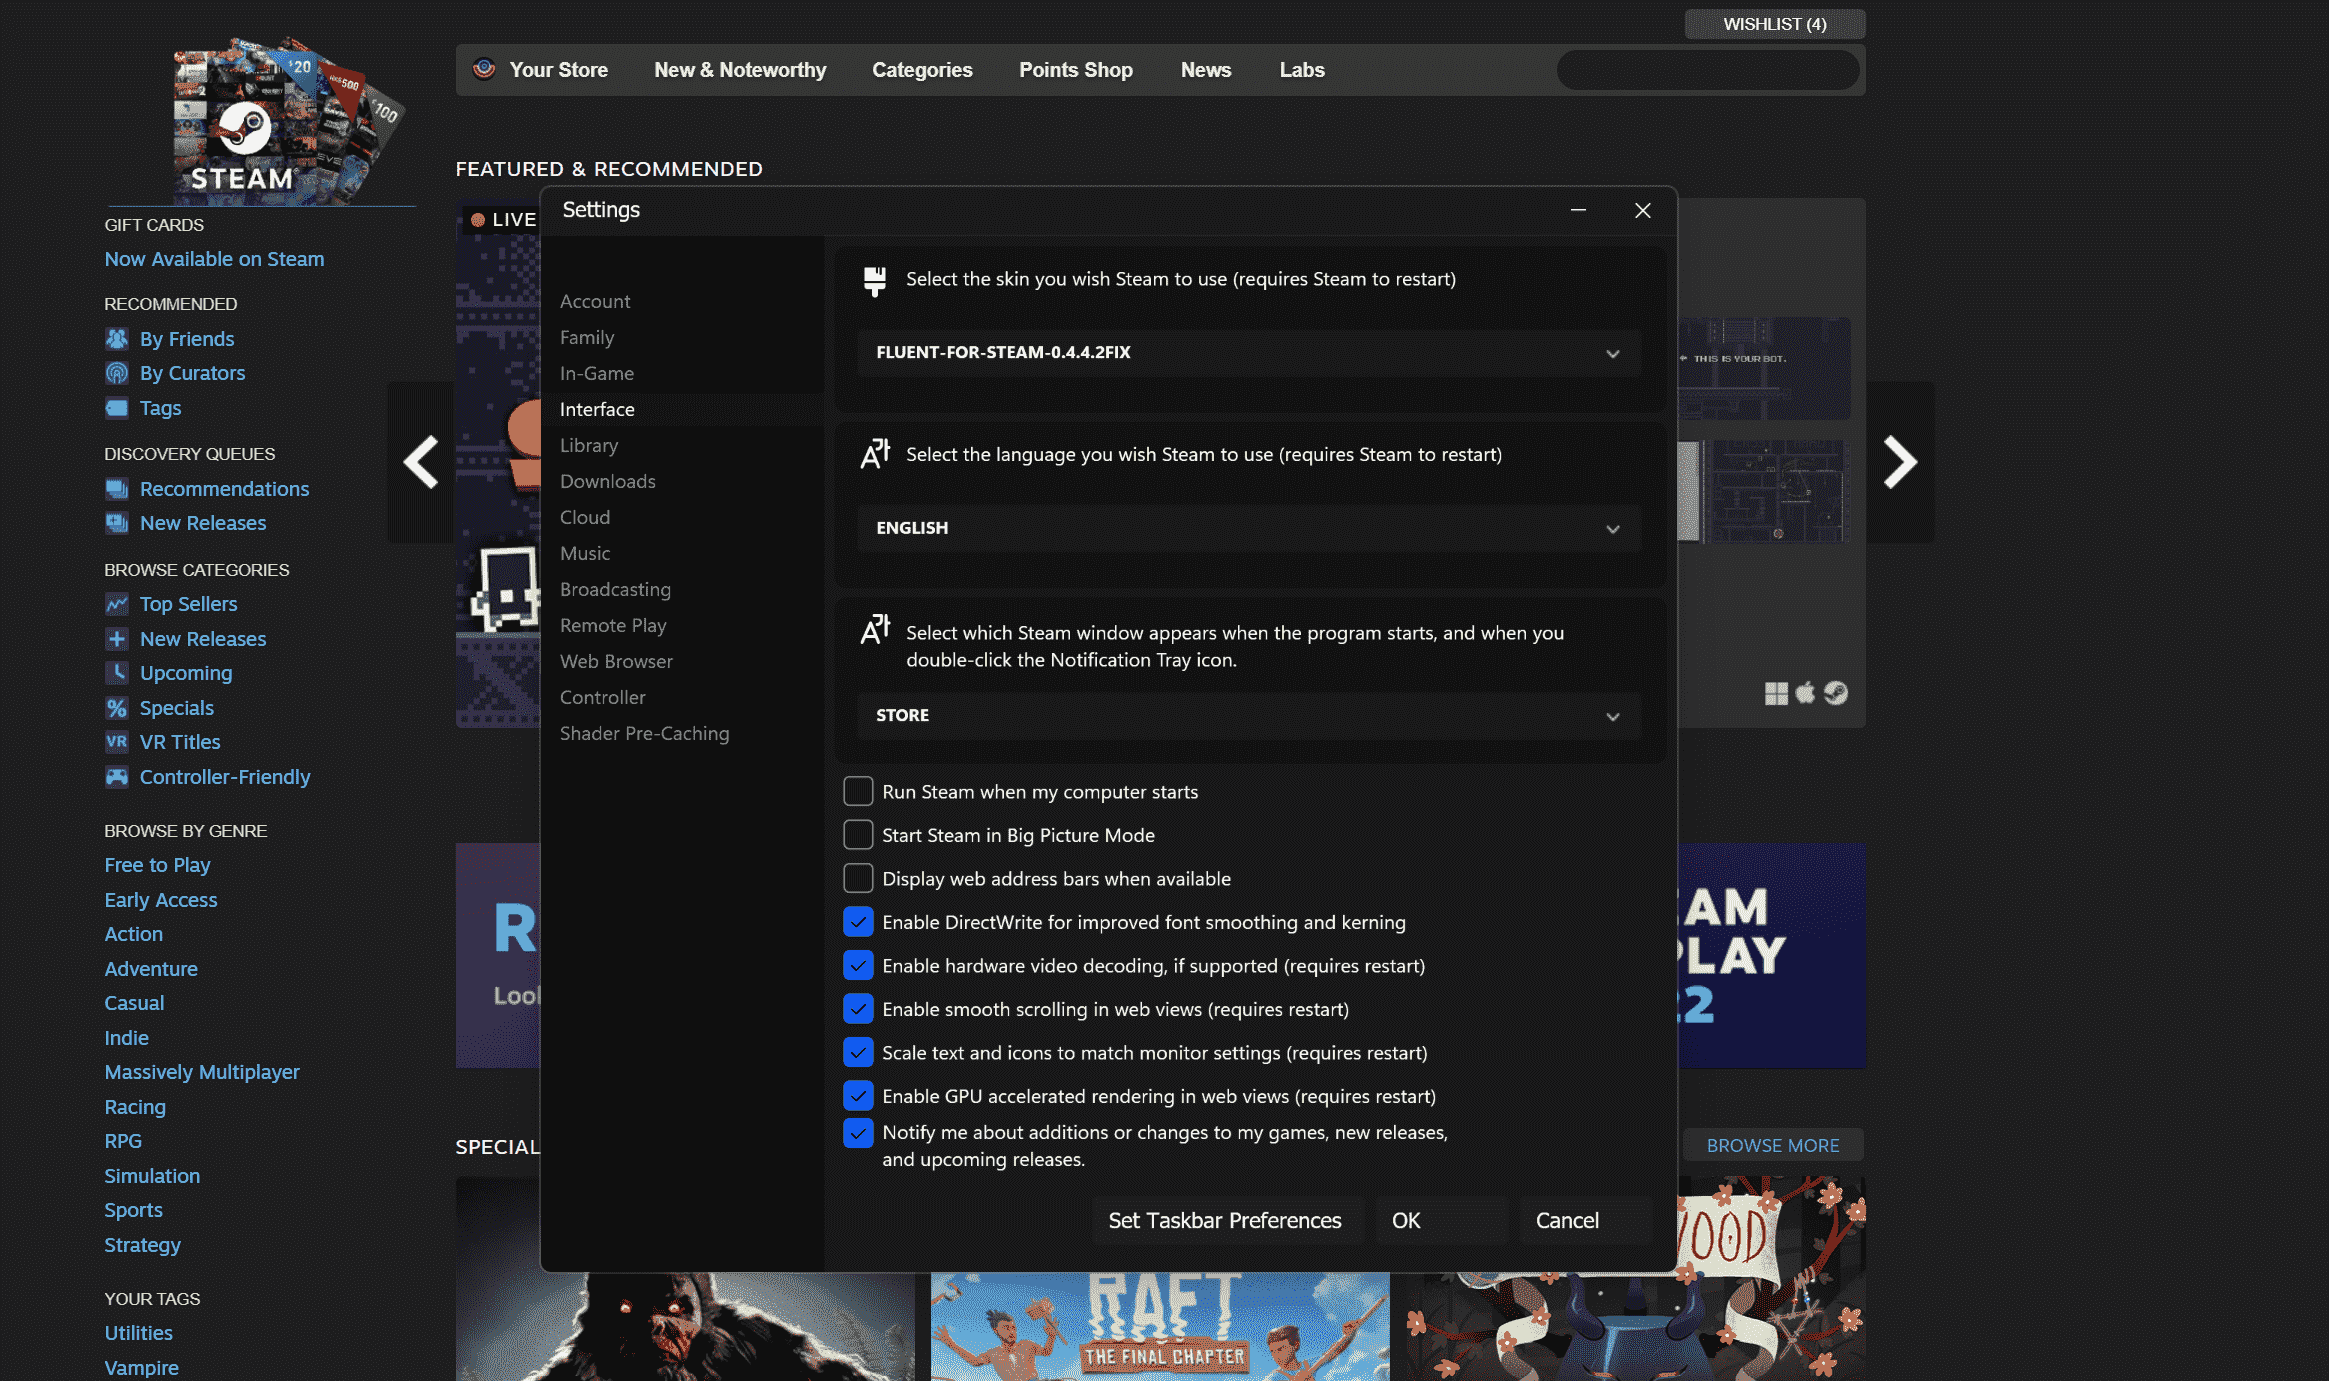
Task: Select Cloud settings category
Action: (585, 517)
